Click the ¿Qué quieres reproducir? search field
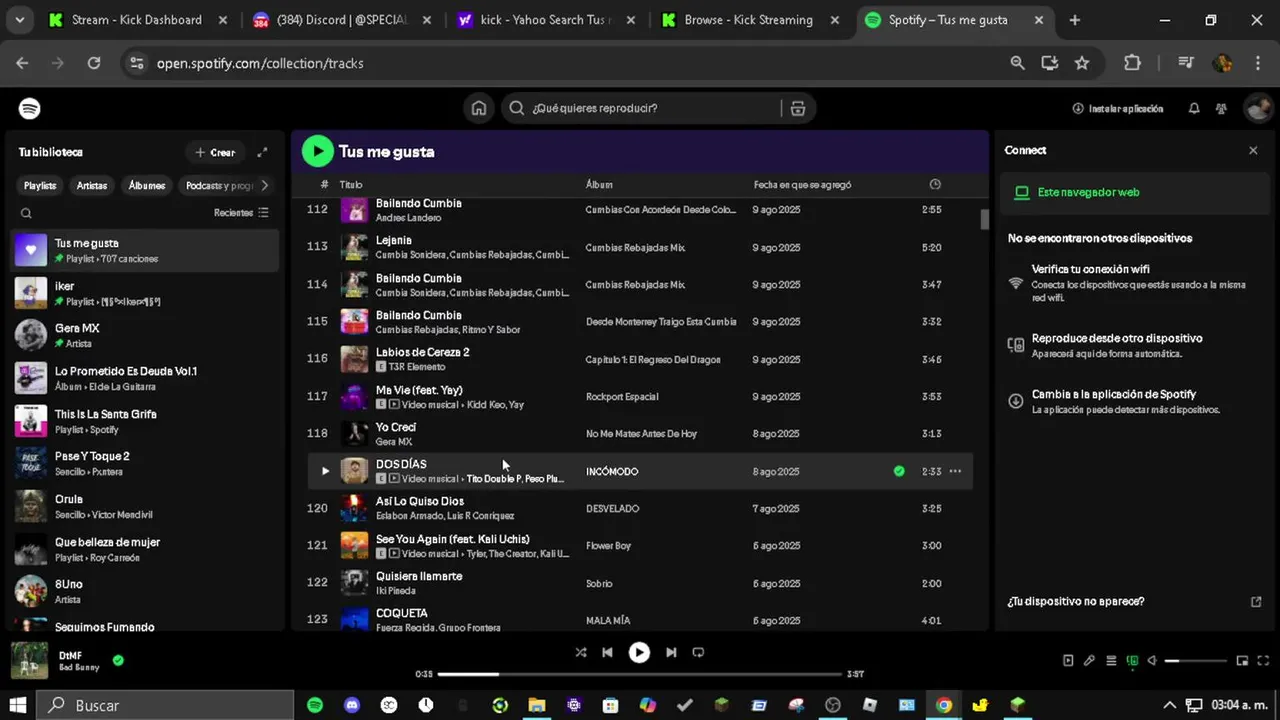 (640, 108)
